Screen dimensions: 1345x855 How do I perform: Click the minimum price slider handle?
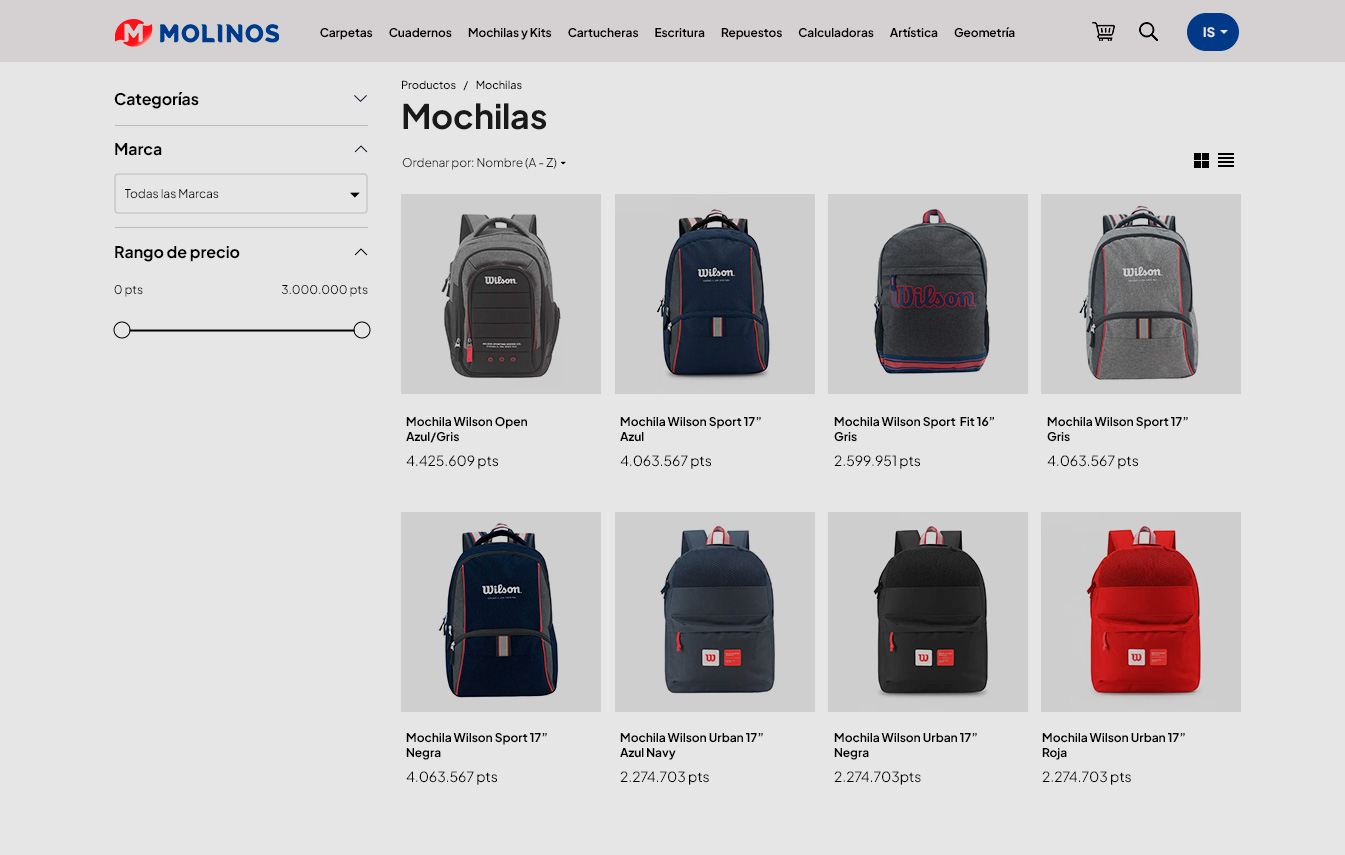click(x=122, y=330)
